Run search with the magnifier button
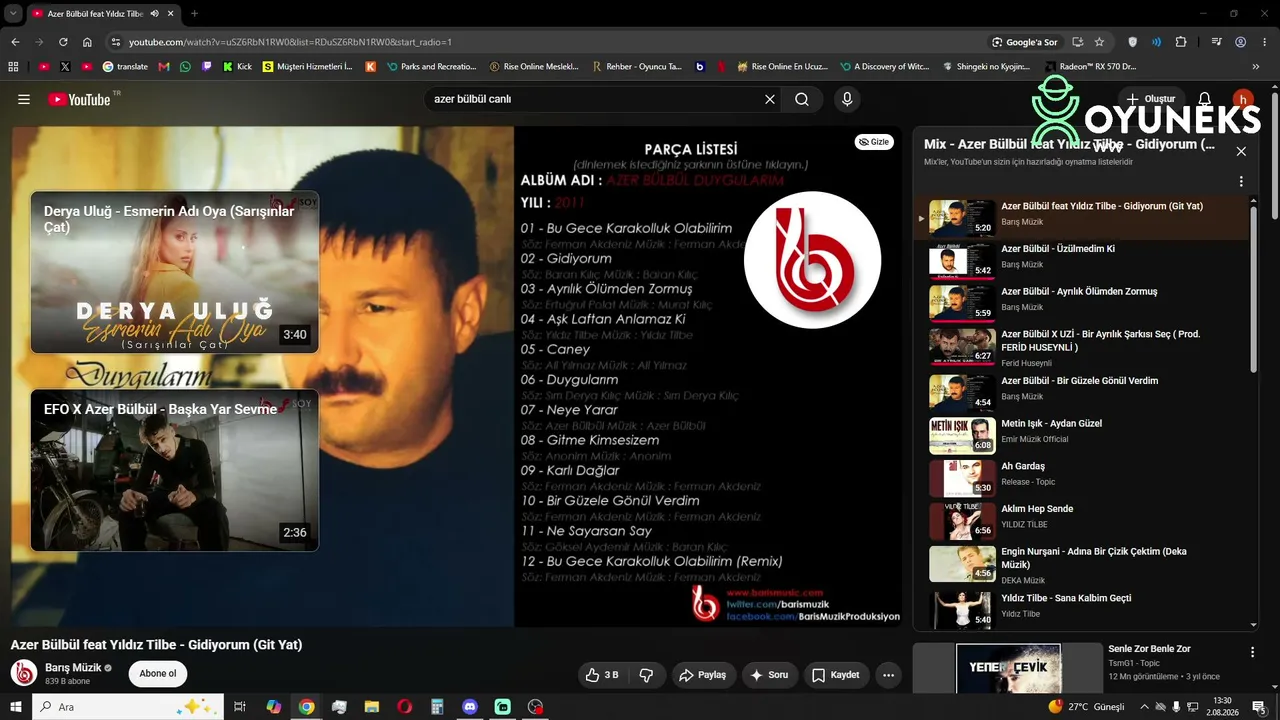 tap(802, 99)
